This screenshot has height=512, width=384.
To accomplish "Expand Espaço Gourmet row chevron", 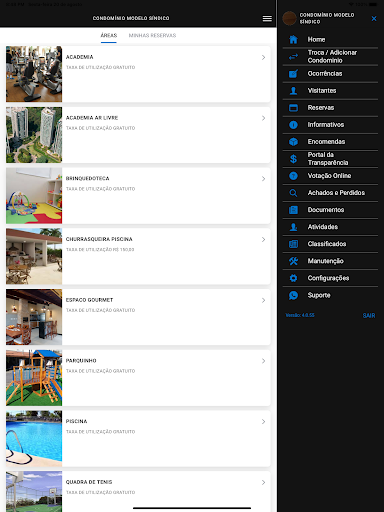I will (x=263, y=300).
